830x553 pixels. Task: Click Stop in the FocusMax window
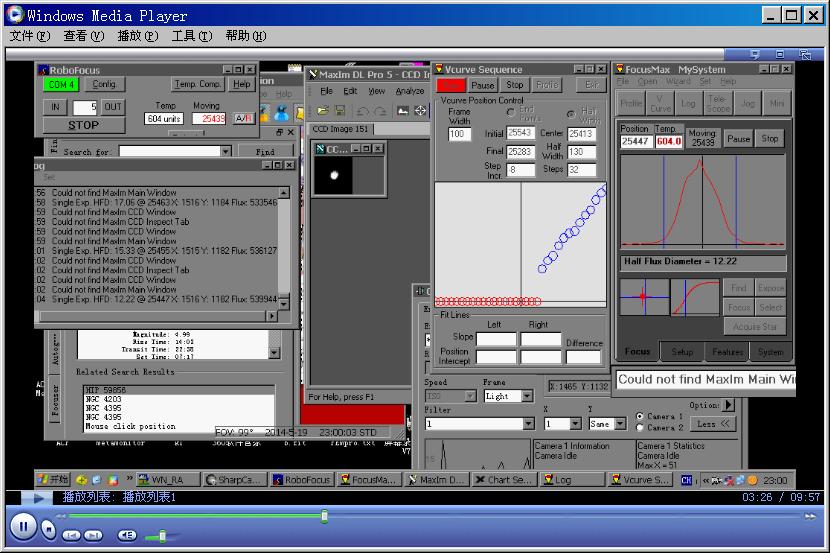point(770,139)
